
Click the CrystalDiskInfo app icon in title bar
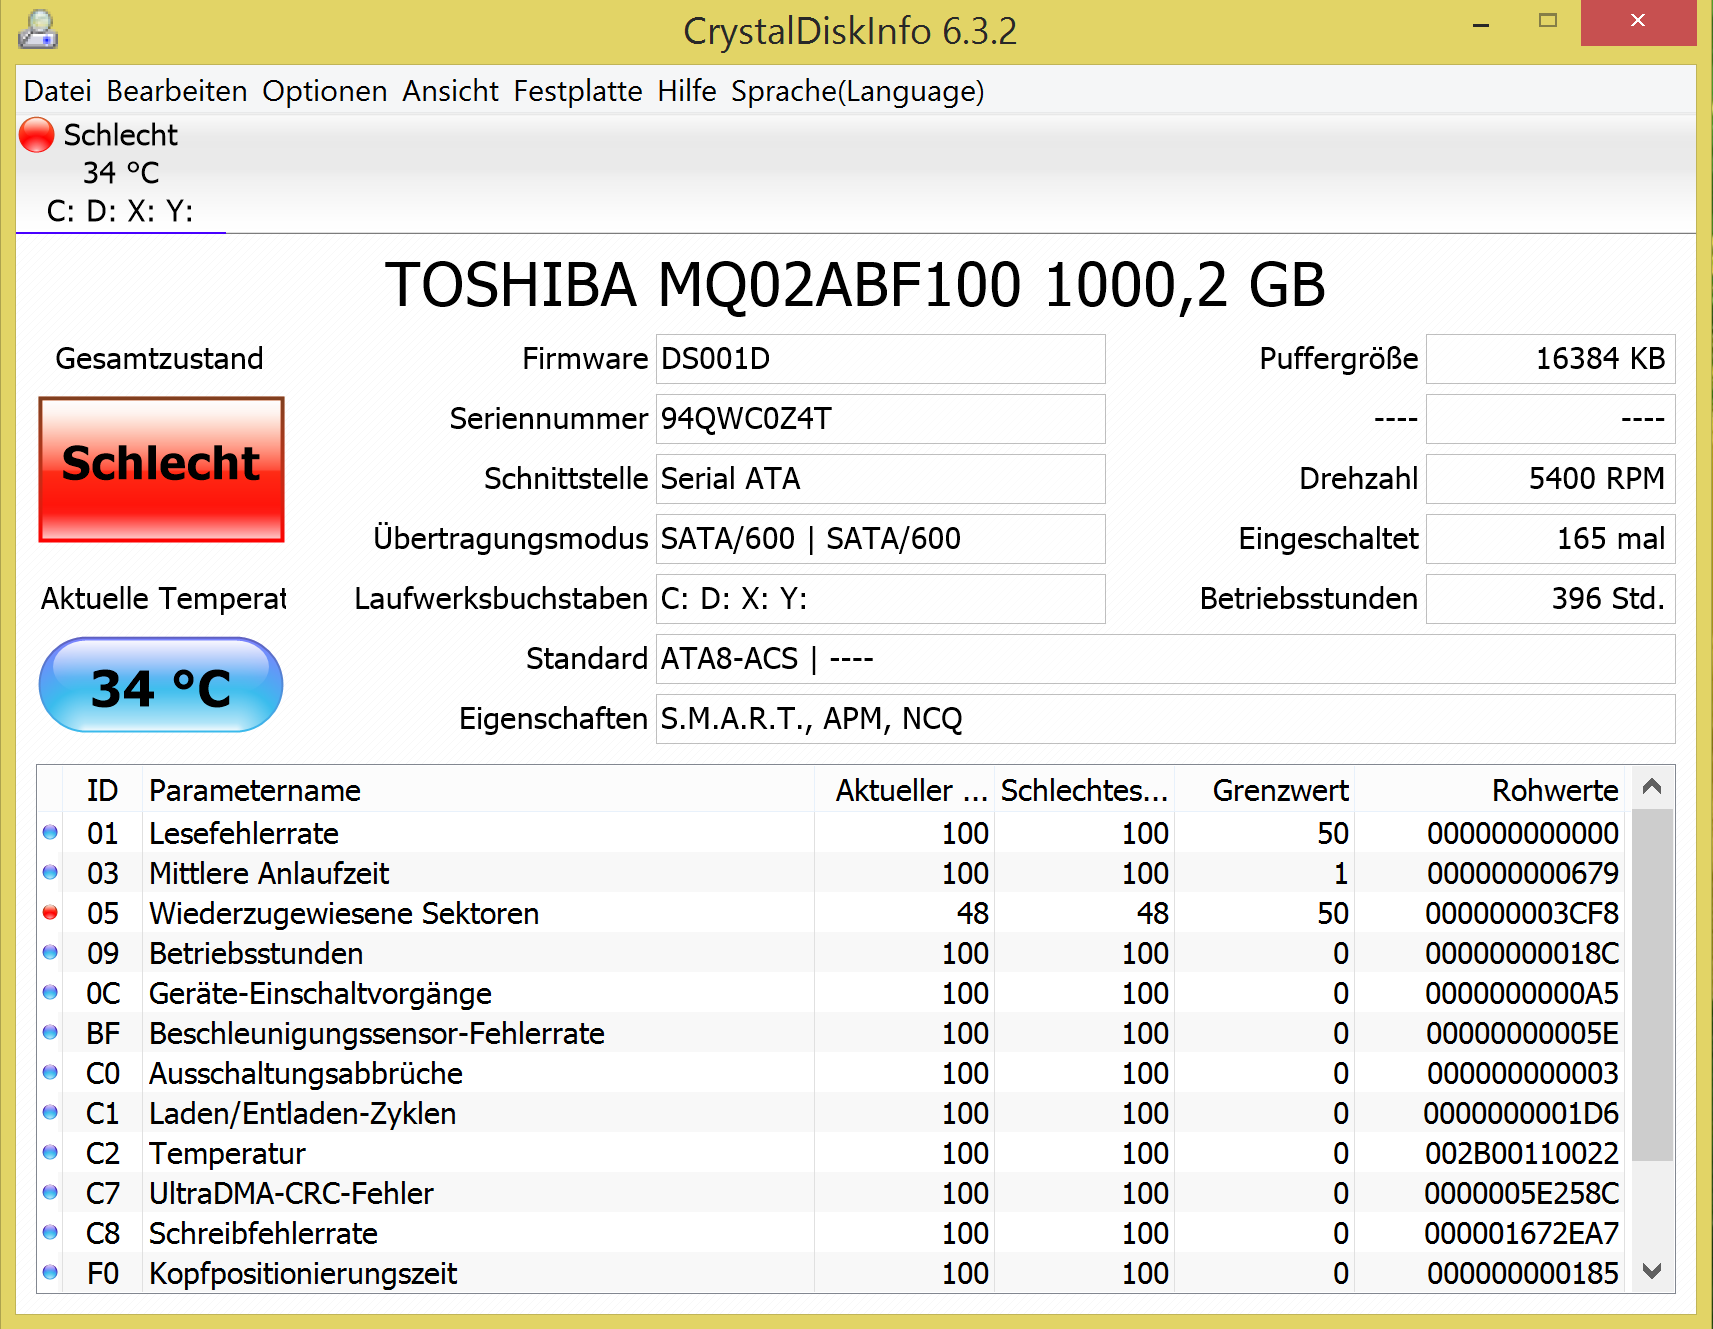38,30
